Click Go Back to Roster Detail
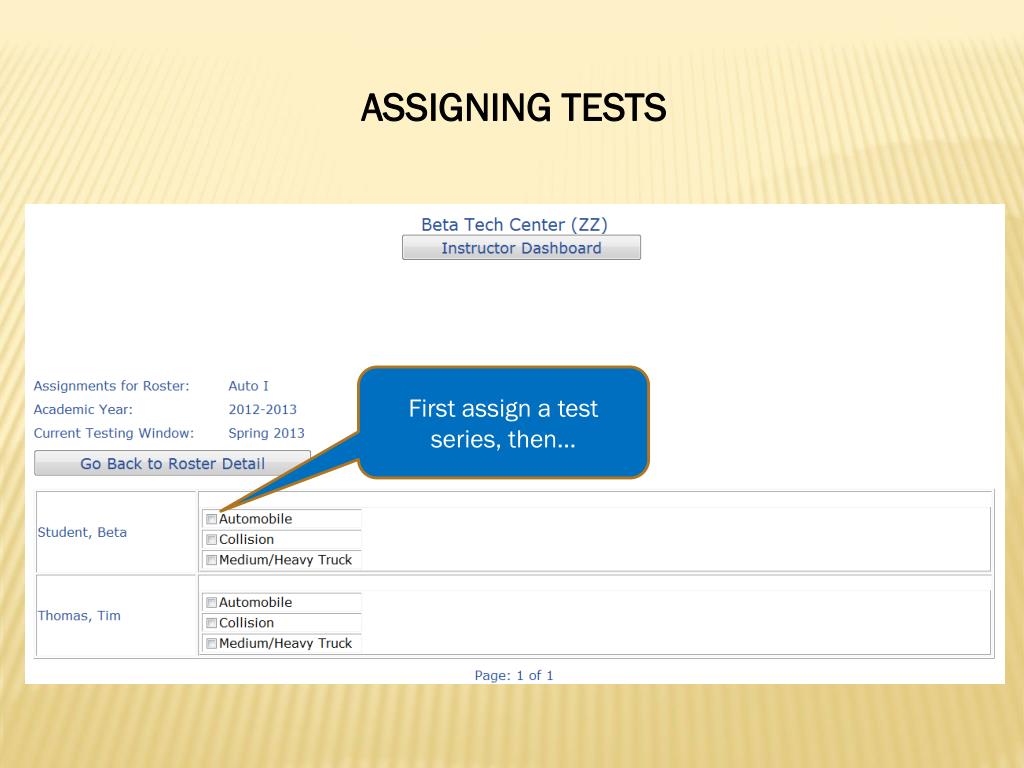This screenshot has width=1024, height=768. (x=172, y=463)
